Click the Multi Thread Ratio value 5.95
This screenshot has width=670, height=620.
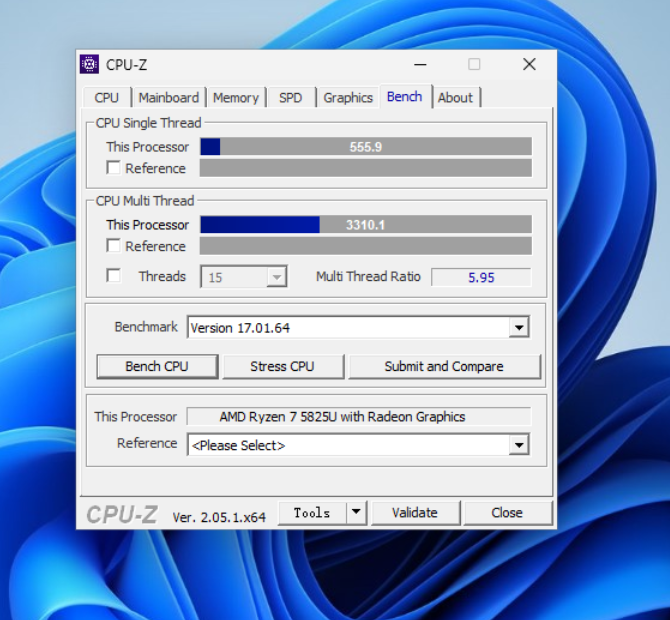481,277
